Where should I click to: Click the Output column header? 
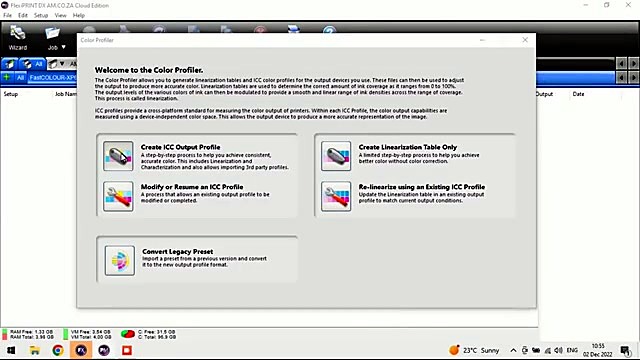click(x=544, y=94)
